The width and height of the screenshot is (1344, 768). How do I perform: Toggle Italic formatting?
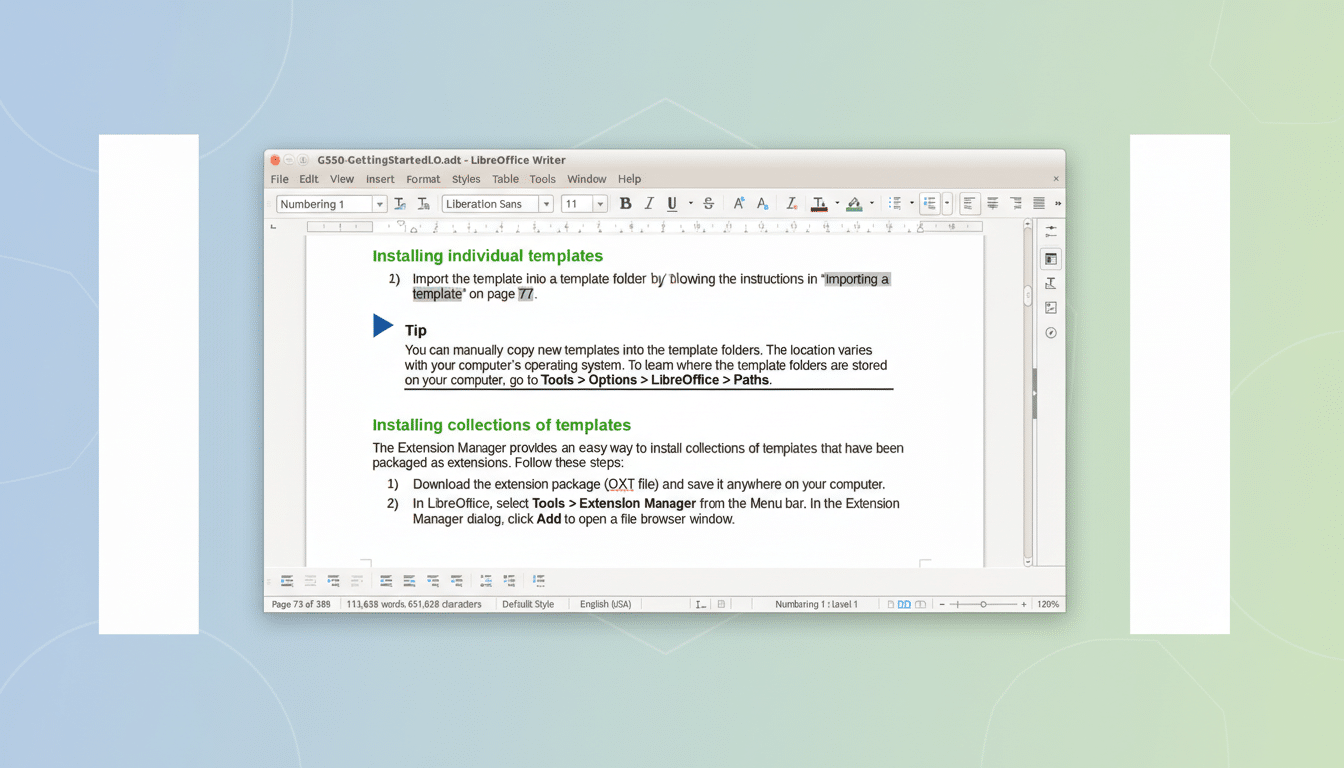tap(649, 204)
